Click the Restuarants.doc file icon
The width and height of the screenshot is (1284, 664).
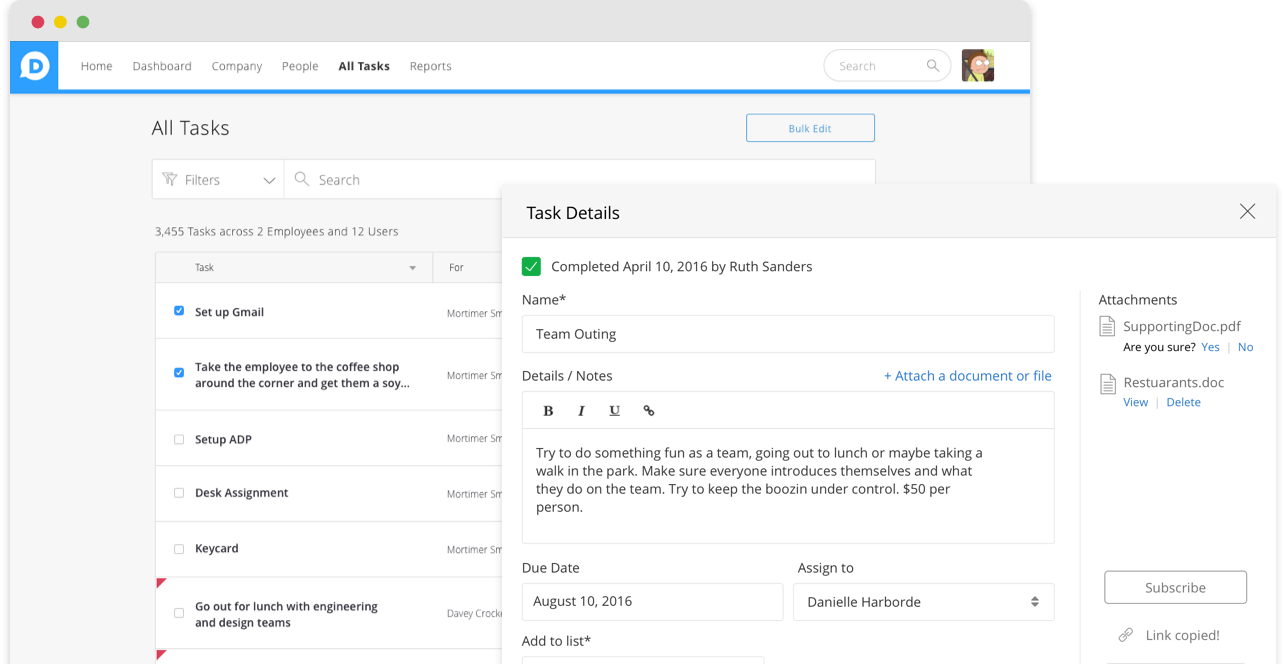1107,383
